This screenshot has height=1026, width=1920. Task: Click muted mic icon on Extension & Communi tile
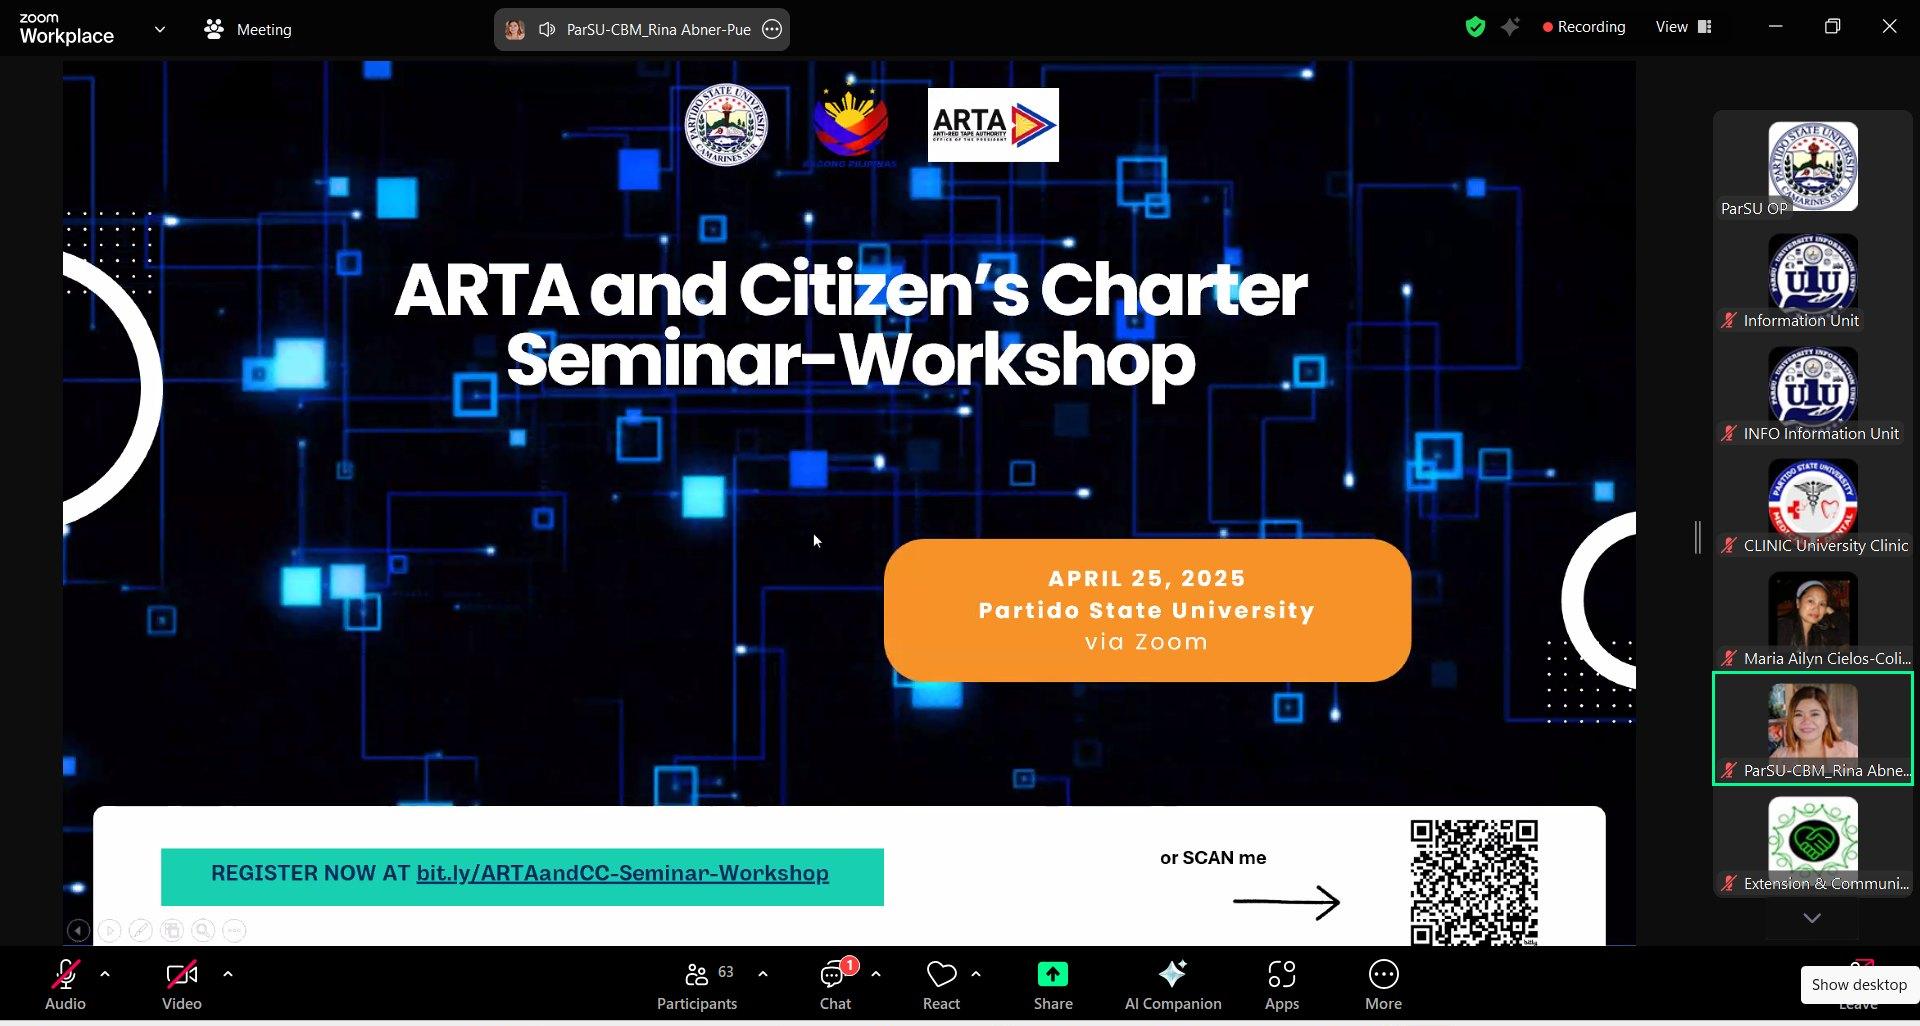(x=1728, y=884)
